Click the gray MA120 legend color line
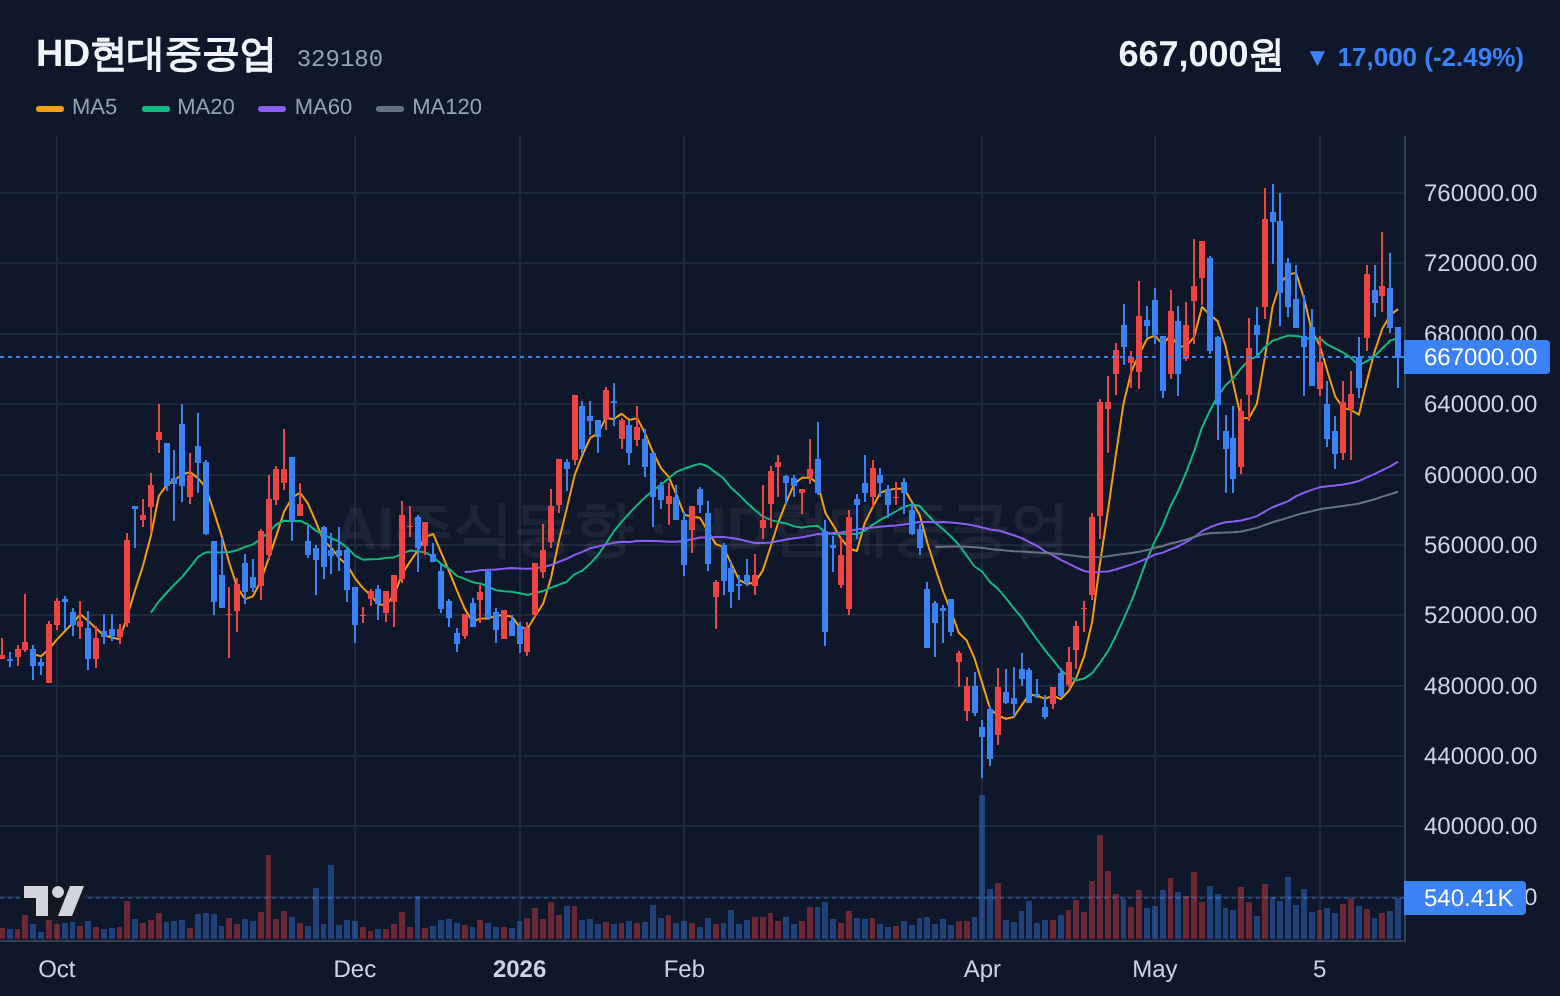The width and height of the screenshot is (1560, 996). point(390,108)
